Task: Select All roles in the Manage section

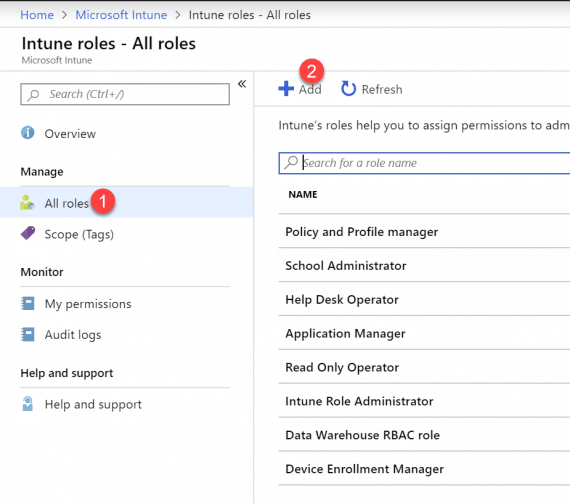Action: click(x=67, y=203)
